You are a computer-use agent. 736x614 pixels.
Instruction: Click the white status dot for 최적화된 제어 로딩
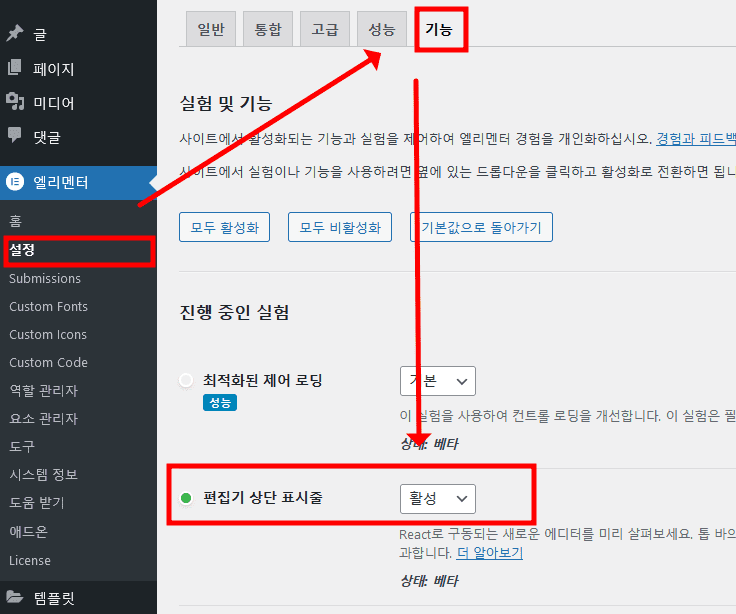tap(185, 381)
